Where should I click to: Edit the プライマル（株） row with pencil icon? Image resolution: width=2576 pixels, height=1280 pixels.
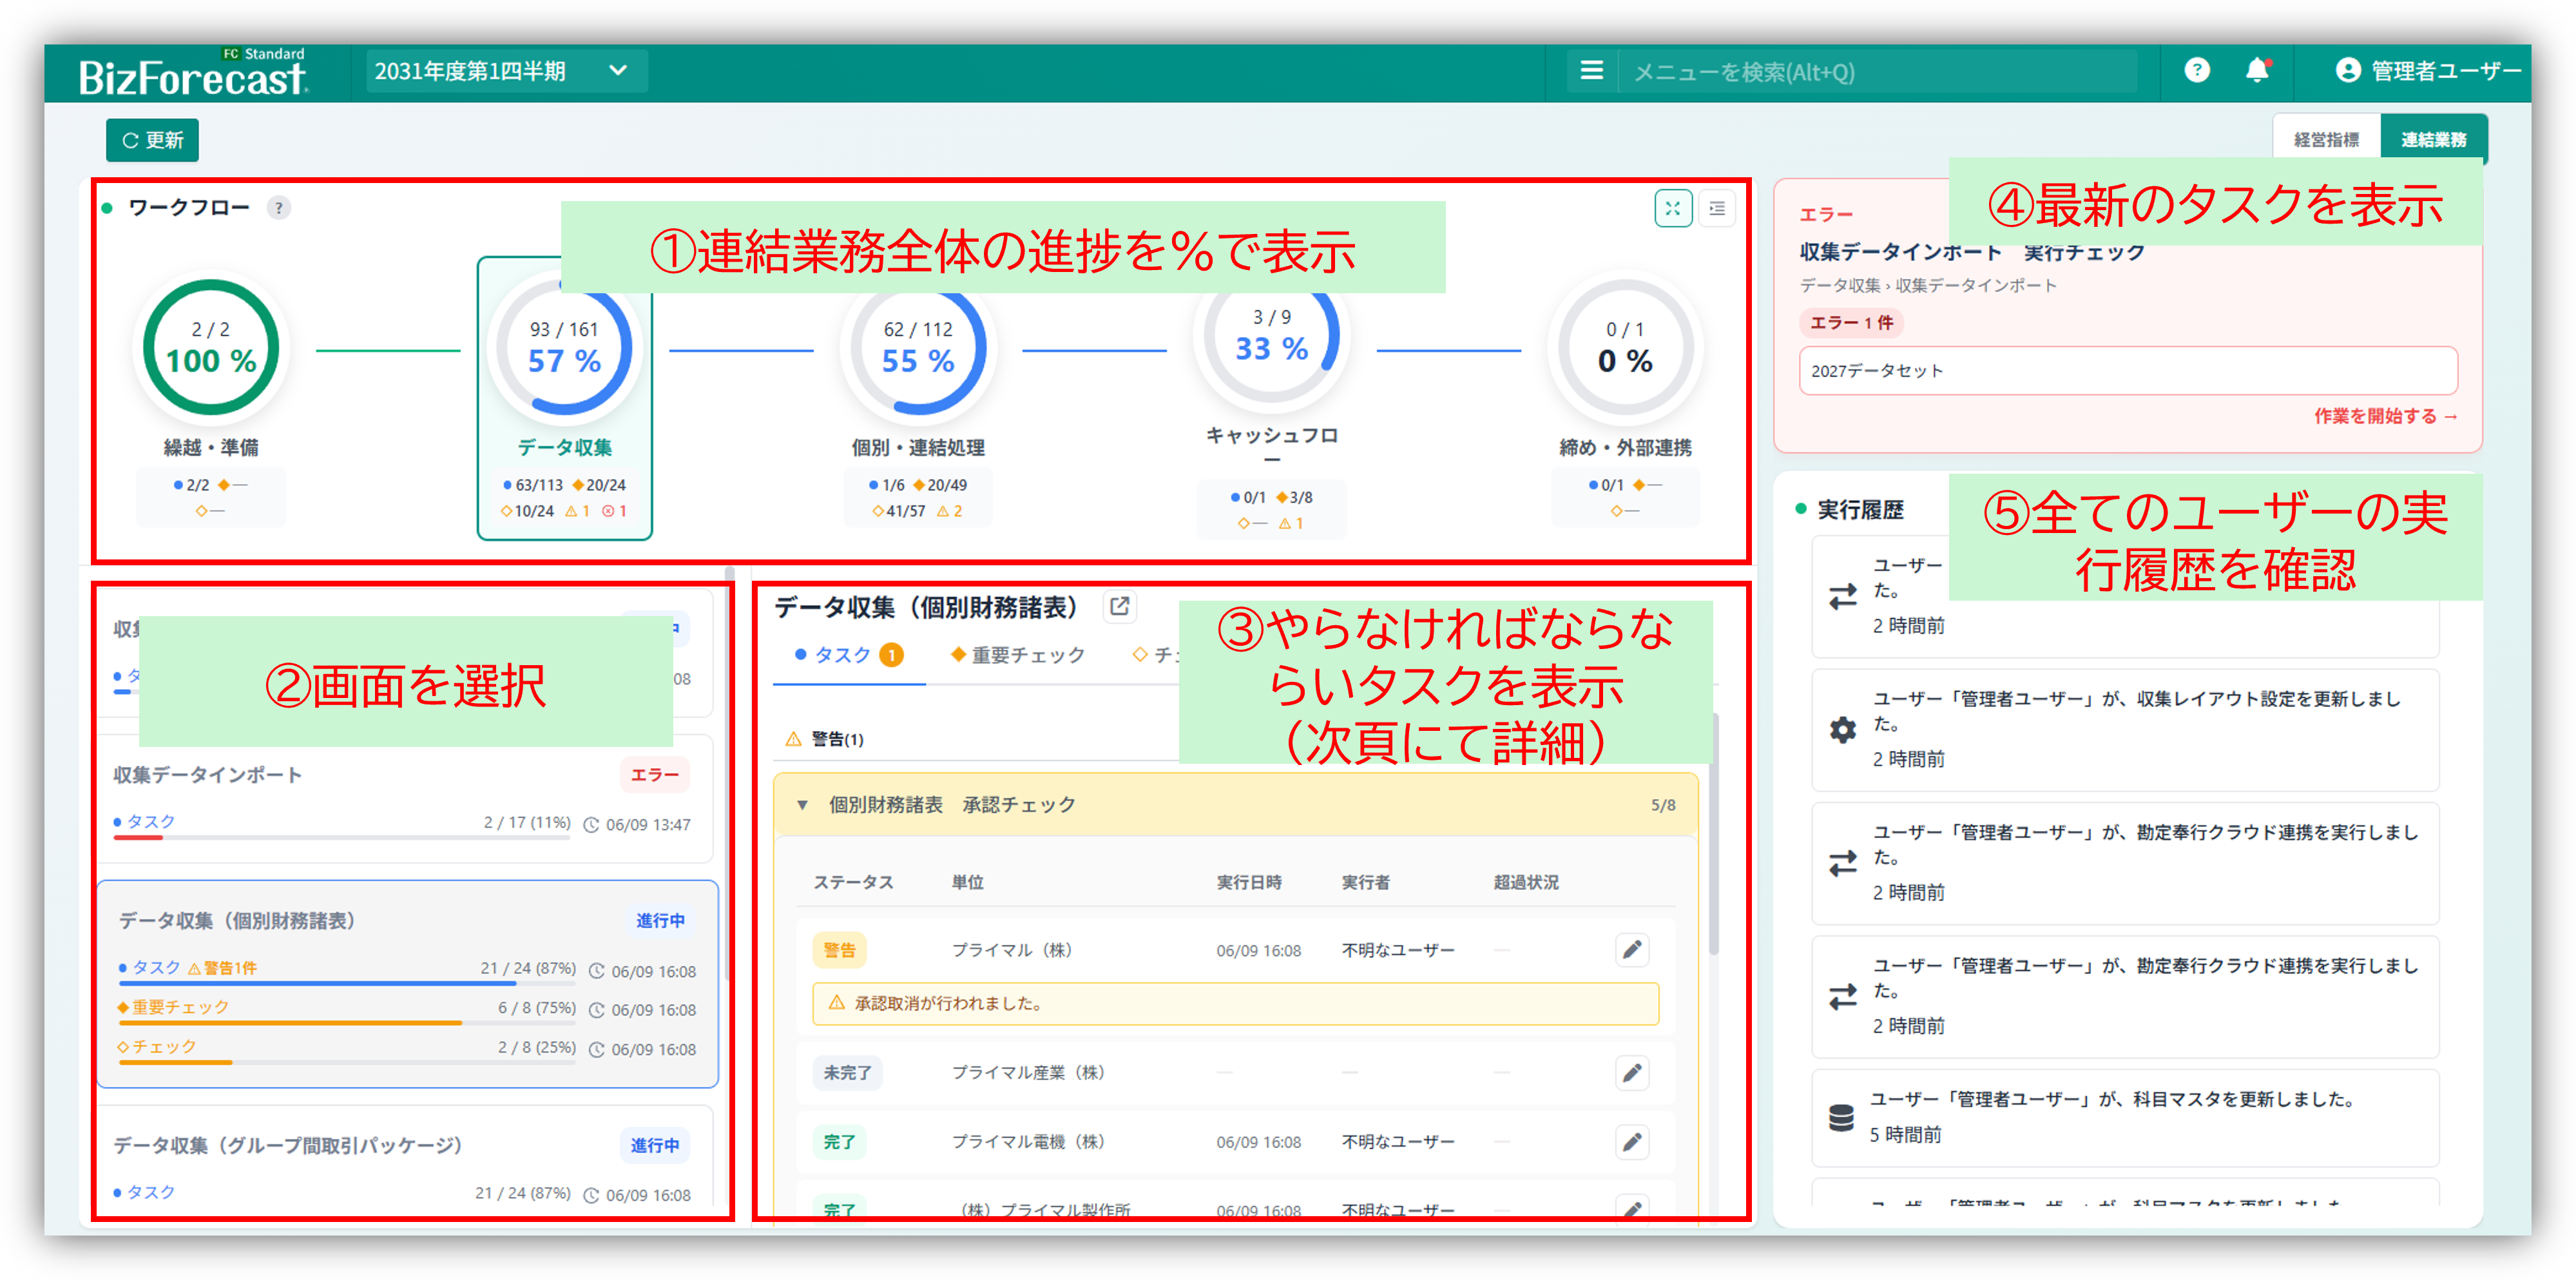coord(1632,950)
